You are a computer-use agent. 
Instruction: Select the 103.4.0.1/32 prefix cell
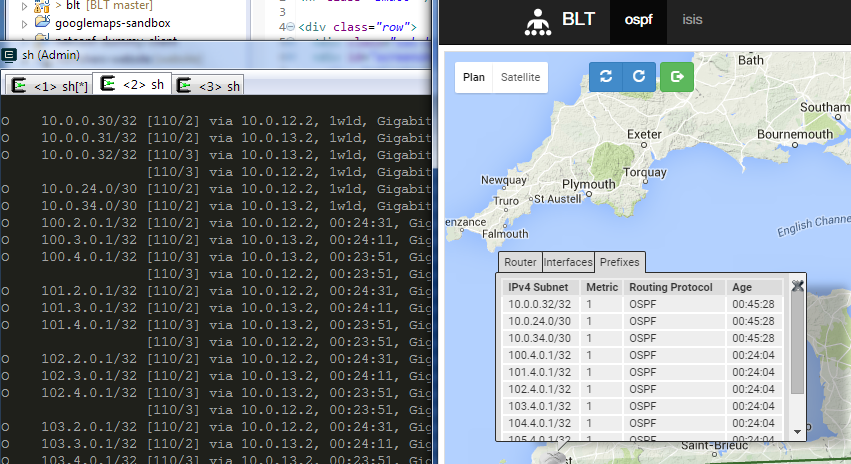[x=539, y=406]
